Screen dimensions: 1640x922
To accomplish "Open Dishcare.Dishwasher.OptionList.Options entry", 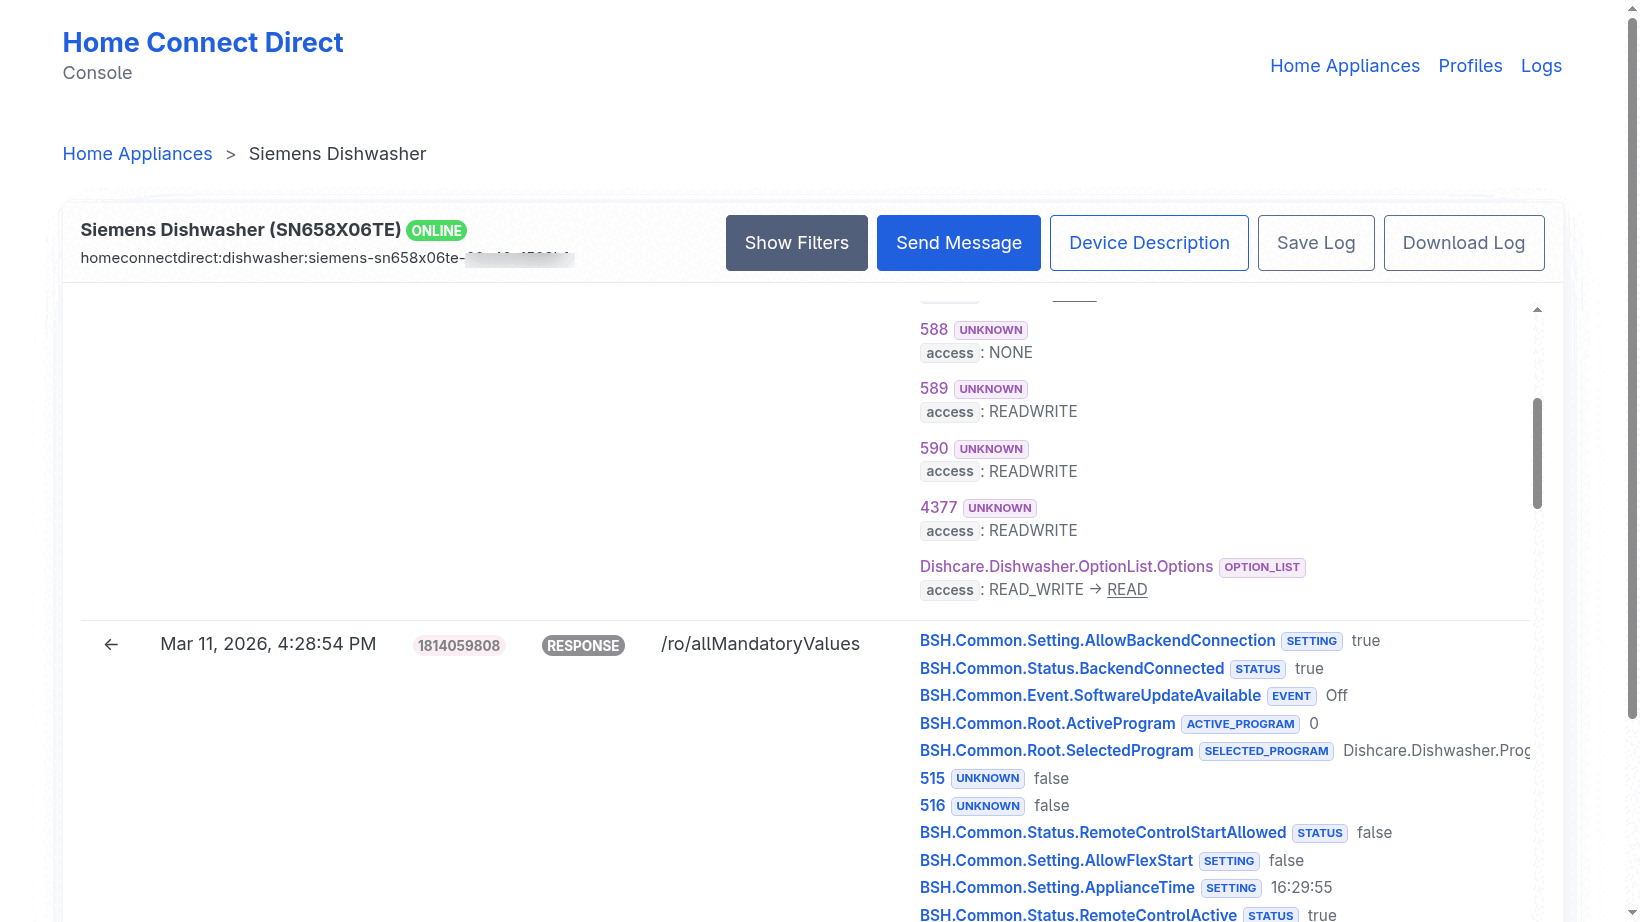I will click(1066, 566).
